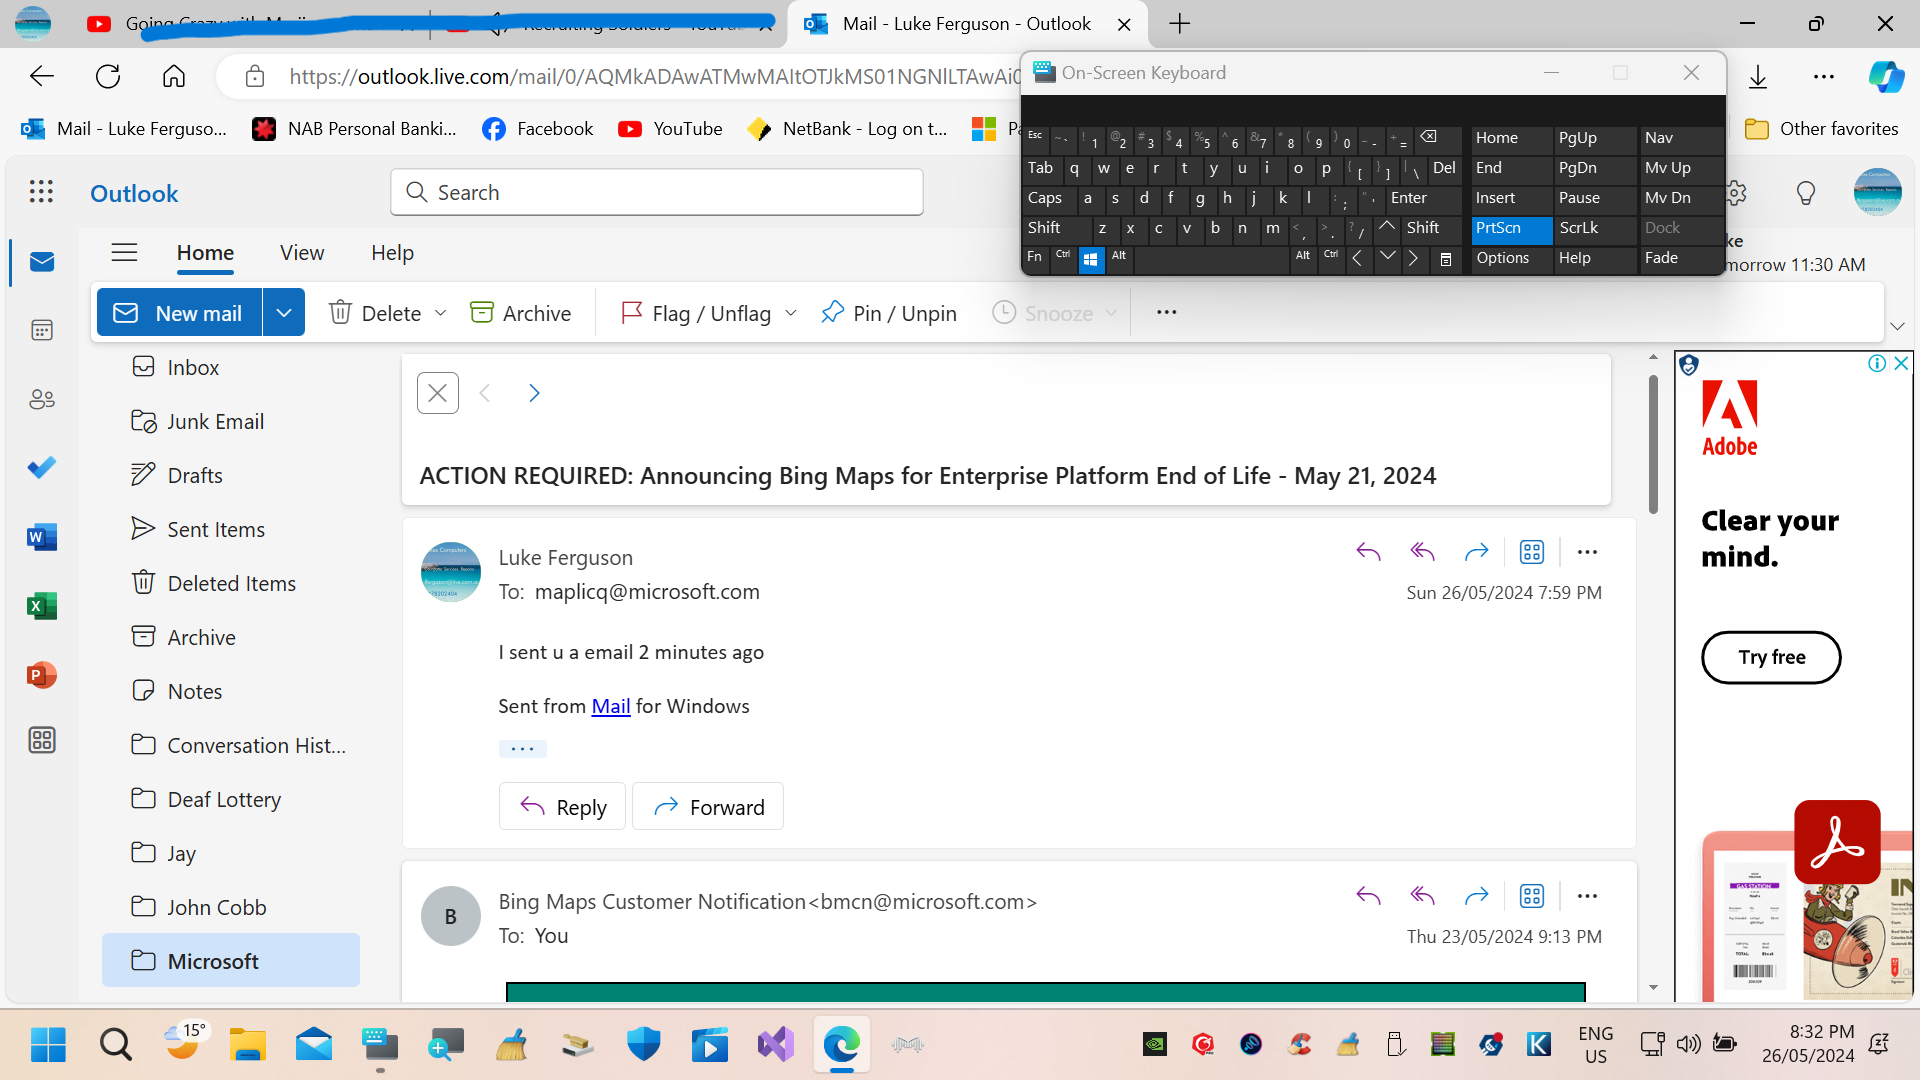Open Outlook settings gear

coord(1738,193)
